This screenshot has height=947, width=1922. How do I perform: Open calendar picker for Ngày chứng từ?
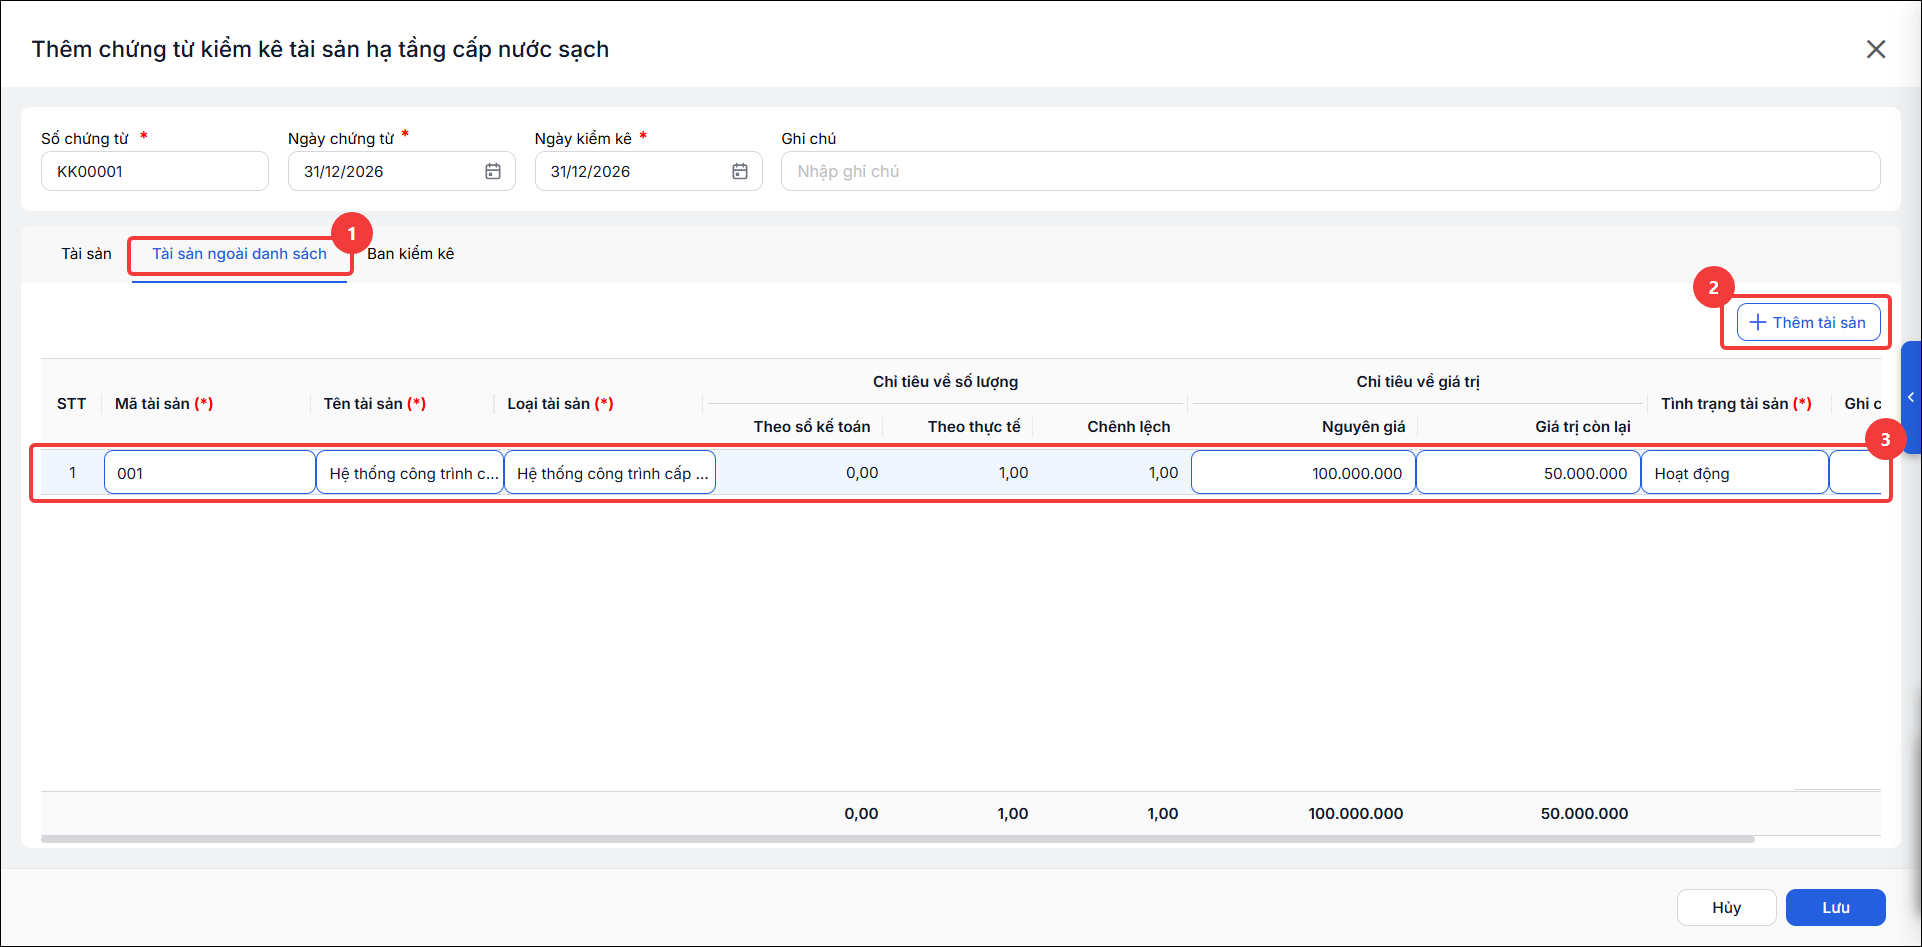coord(493,171)
